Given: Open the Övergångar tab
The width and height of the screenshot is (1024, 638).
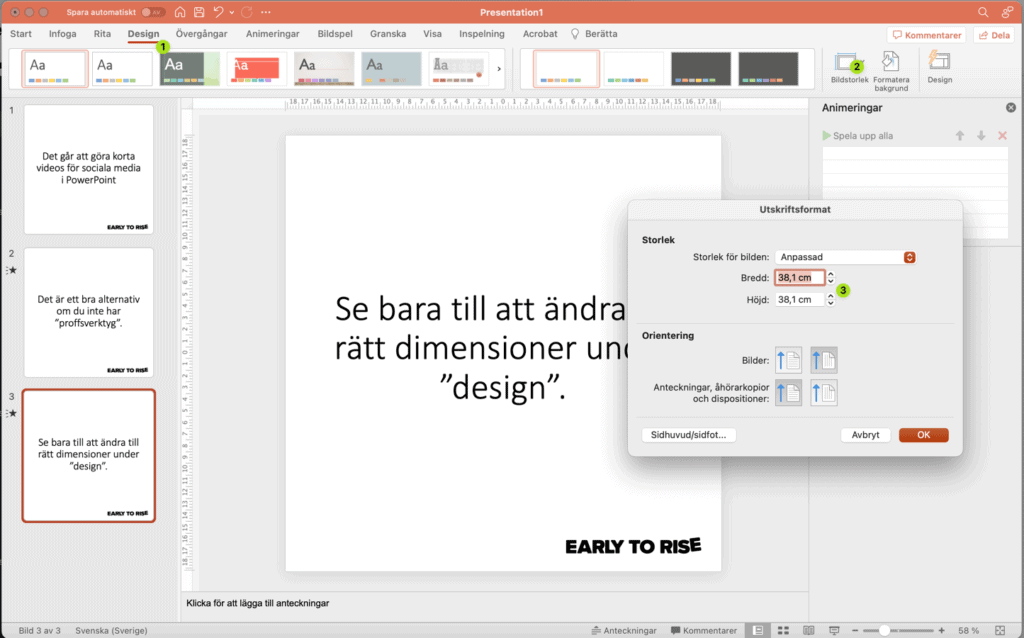Looking at the screenshot, I should (x=202, y=34).
